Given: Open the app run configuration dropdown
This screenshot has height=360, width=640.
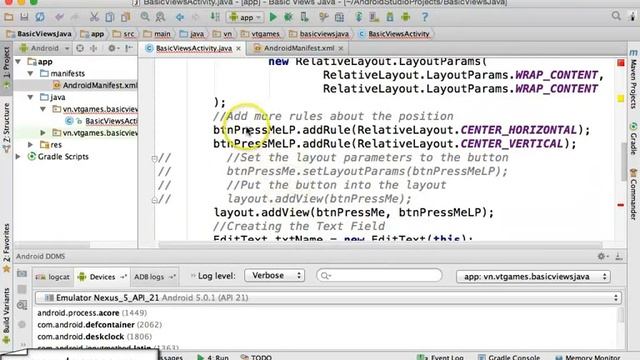Looking at the screenshot, I should pos(245,18).
